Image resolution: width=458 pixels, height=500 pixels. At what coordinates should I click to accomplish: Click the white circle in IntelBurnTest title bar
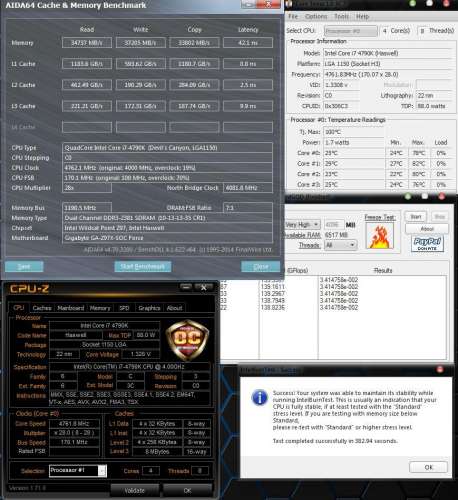coord(425,197)
